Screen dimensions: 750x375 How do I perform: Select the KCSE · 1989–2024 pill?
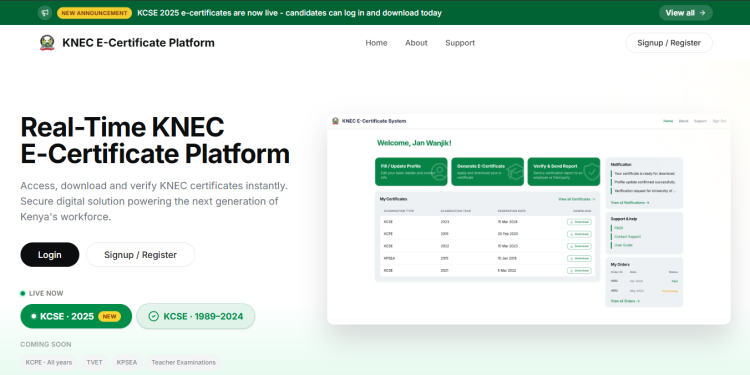(x=196, y=316)
